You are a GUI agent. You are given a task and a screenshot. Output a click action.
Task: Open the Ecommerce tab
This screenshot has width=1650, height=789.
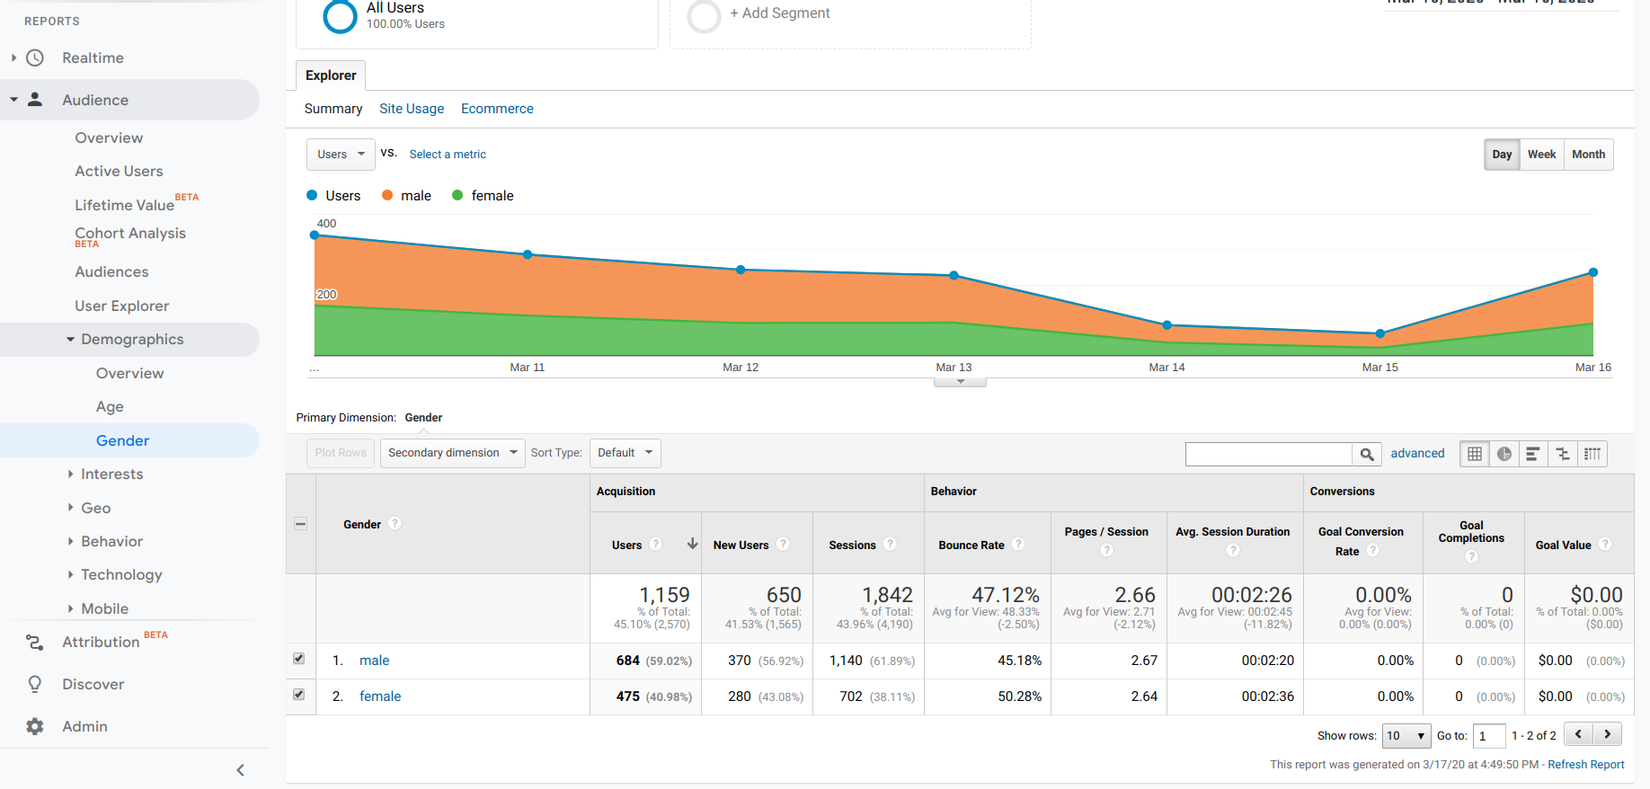coord(497,109)
